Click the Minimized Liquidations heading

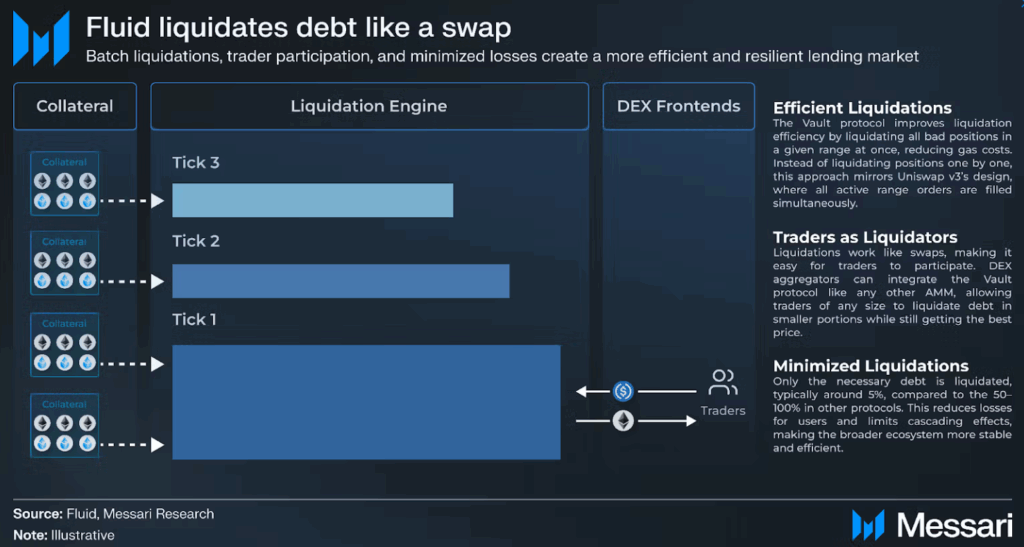[870, 366]
